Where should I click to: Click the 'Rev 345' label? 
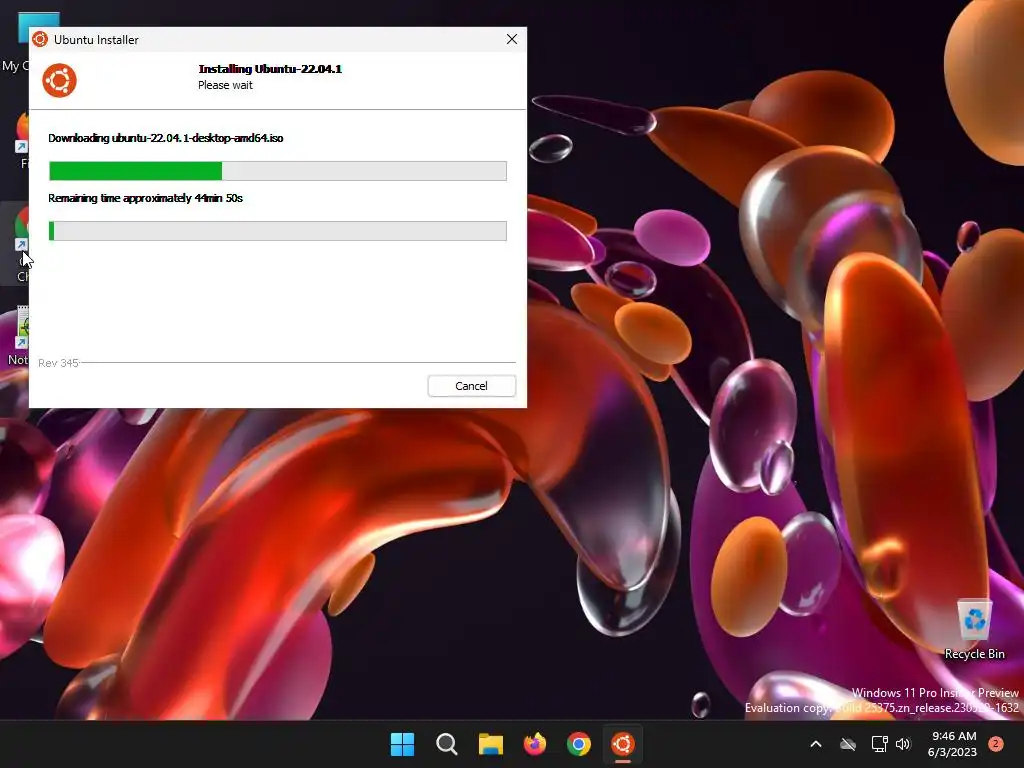[58, 363]
